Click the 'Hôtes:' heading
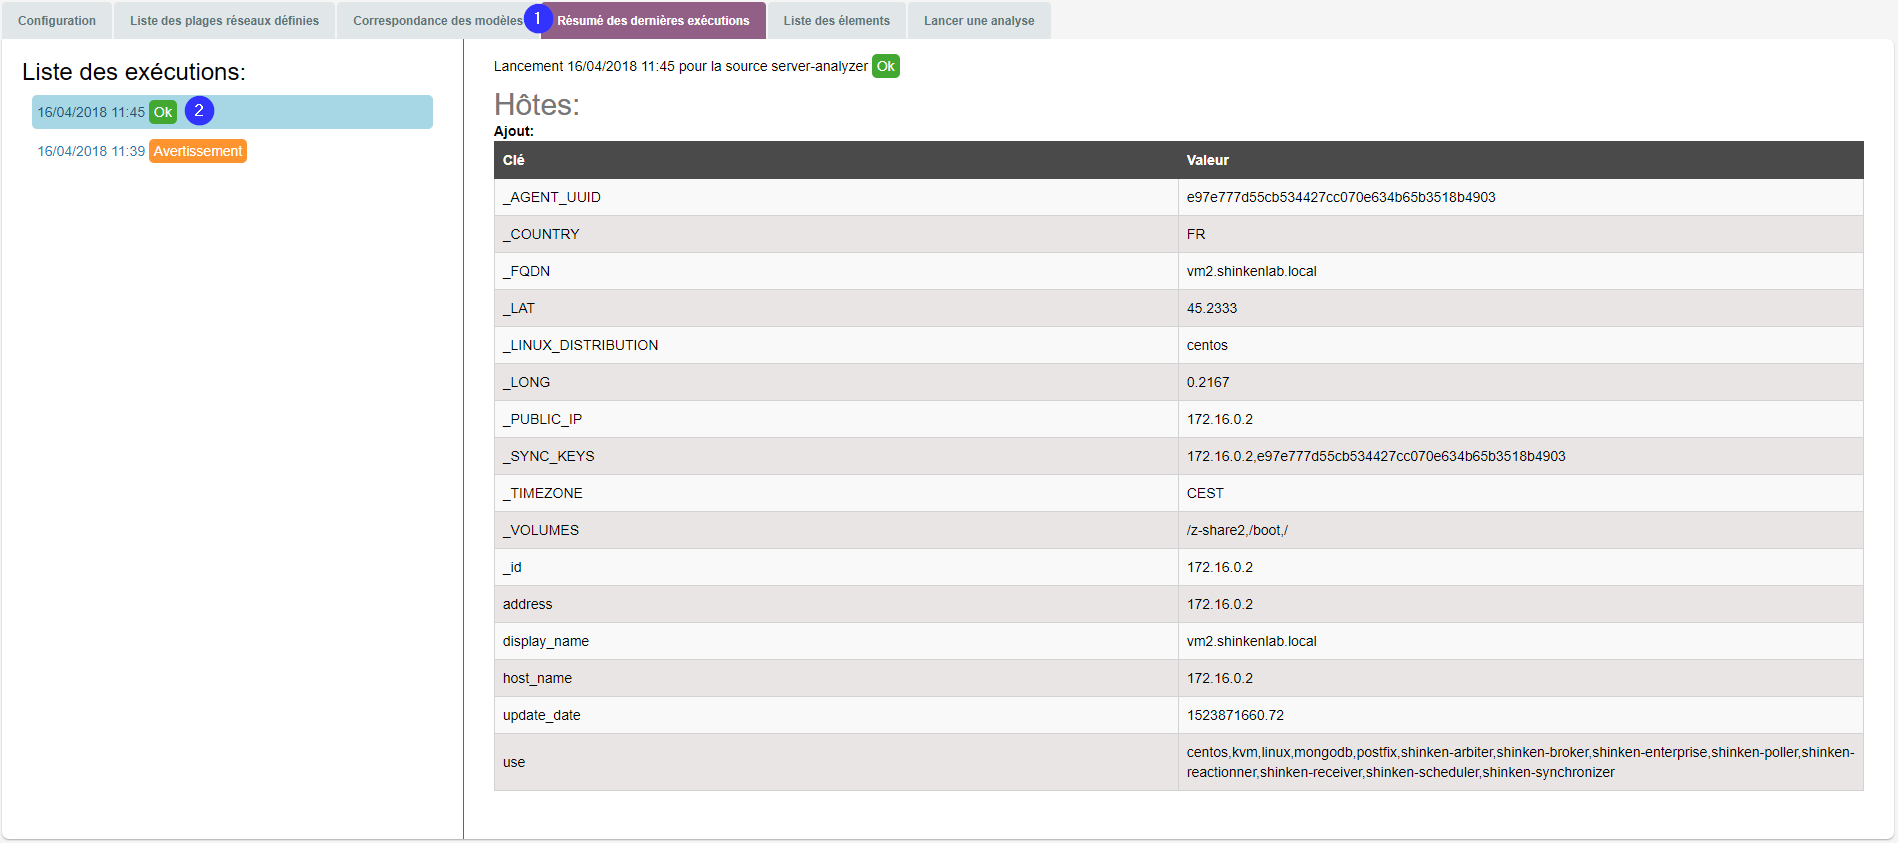The height and width of the screenshot is (843, 1898). (537, 105)
